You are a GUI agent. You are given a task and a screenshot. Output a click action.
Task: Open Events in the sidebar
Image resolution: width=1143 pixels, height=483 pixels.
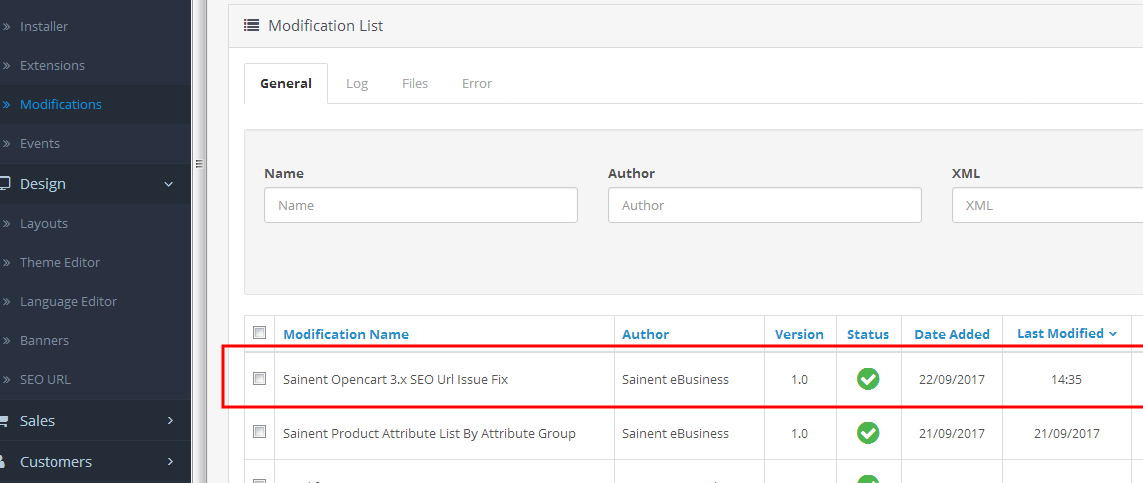click(40, 144)
